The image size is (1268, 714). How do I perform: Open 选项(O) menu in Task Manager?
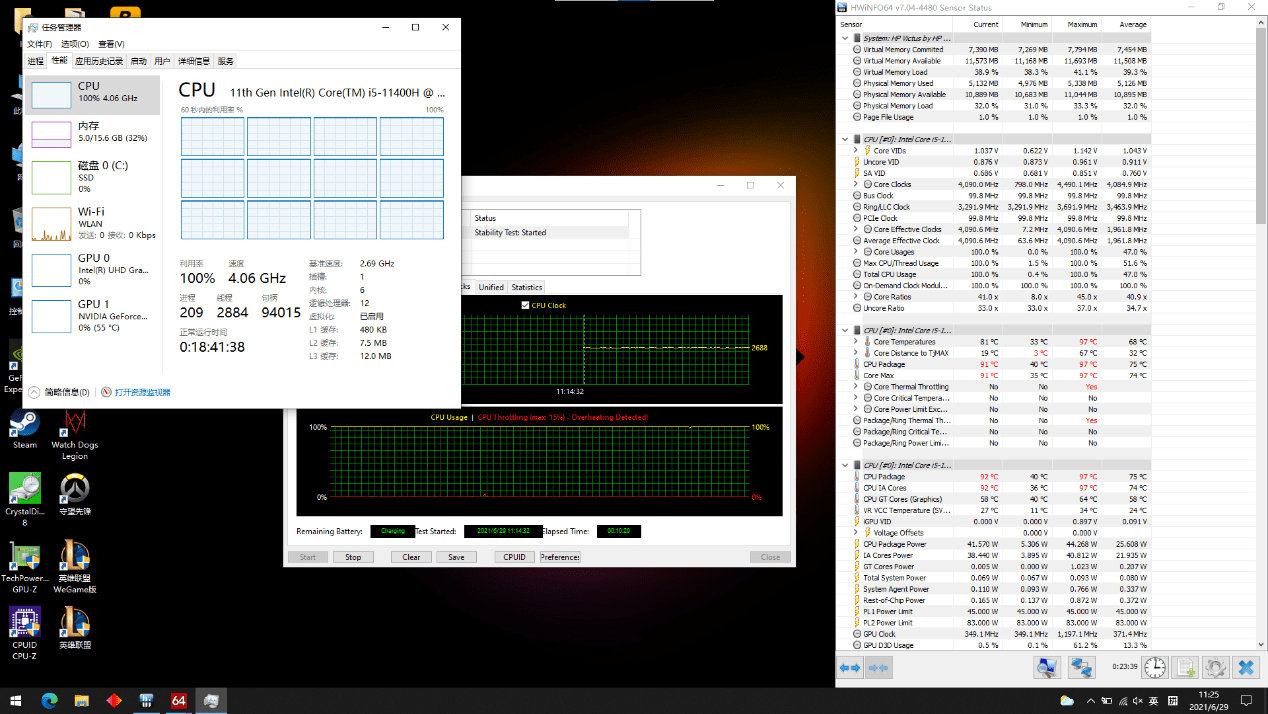[75, 44]
